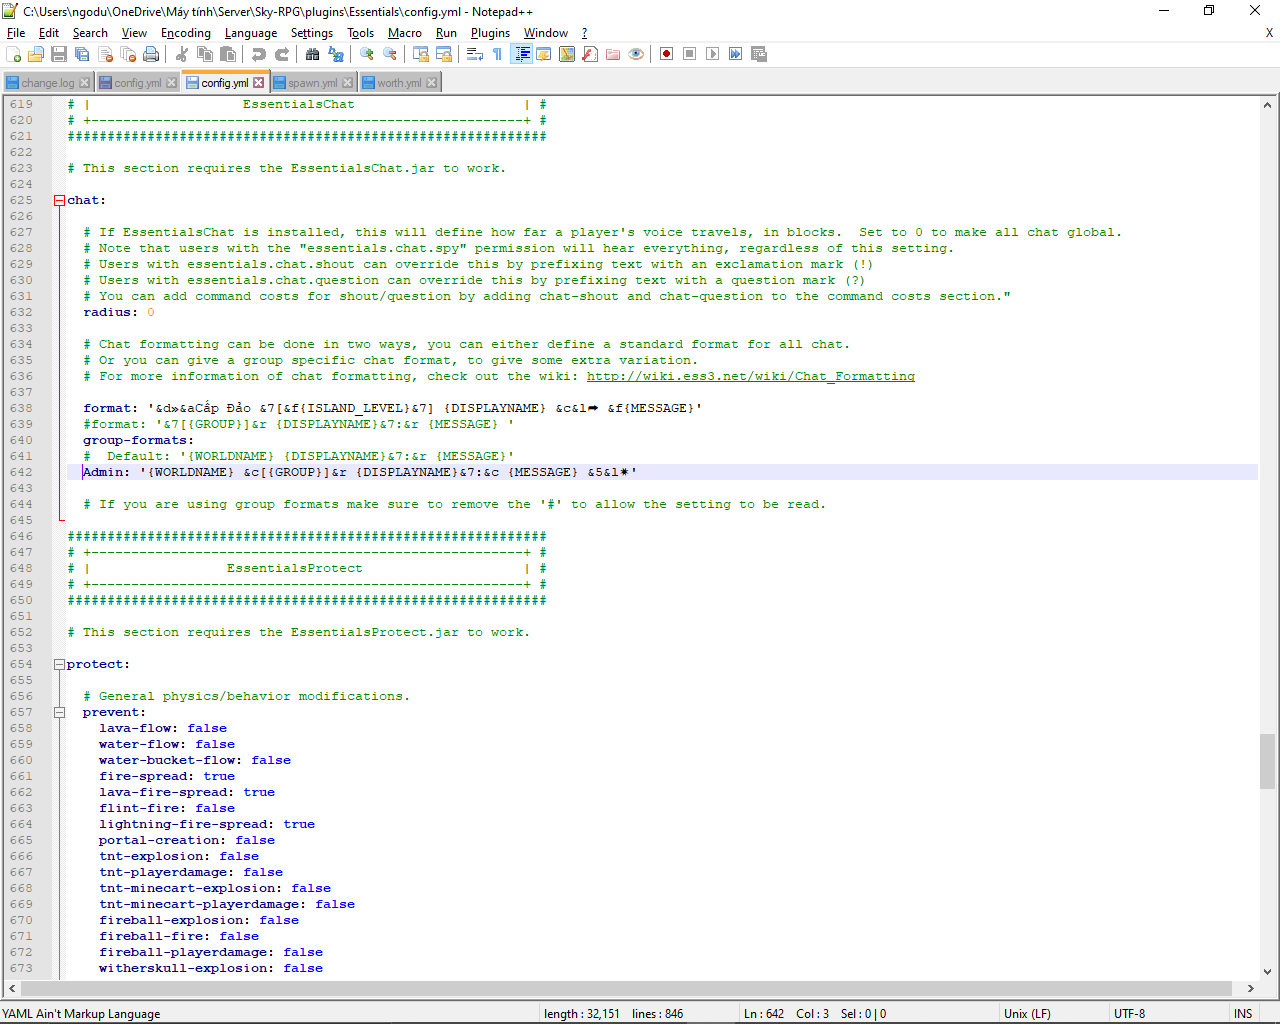Click the Print toolbar icon
Viewport: 1280px width, 1024px height.
151,54
